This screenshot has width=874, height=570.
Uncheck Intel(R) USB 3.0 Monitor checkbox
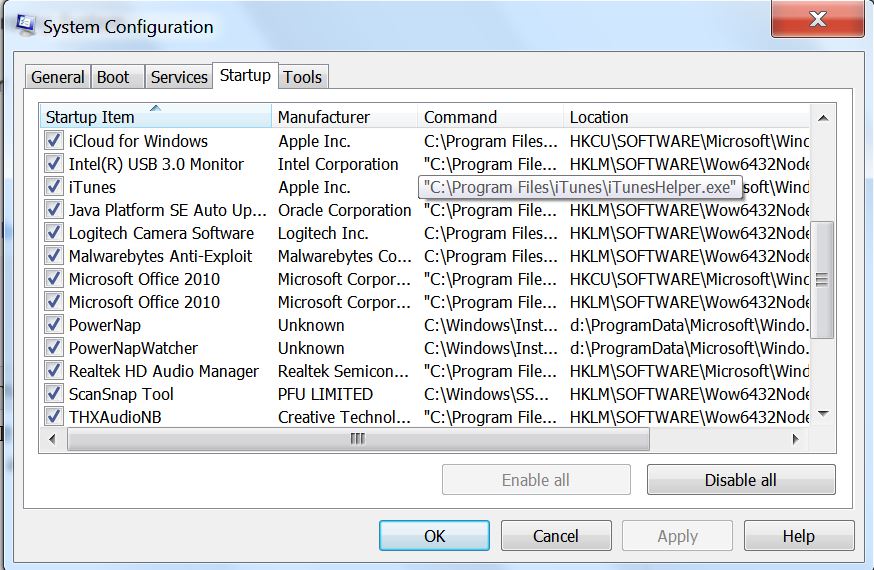[54, 164]
